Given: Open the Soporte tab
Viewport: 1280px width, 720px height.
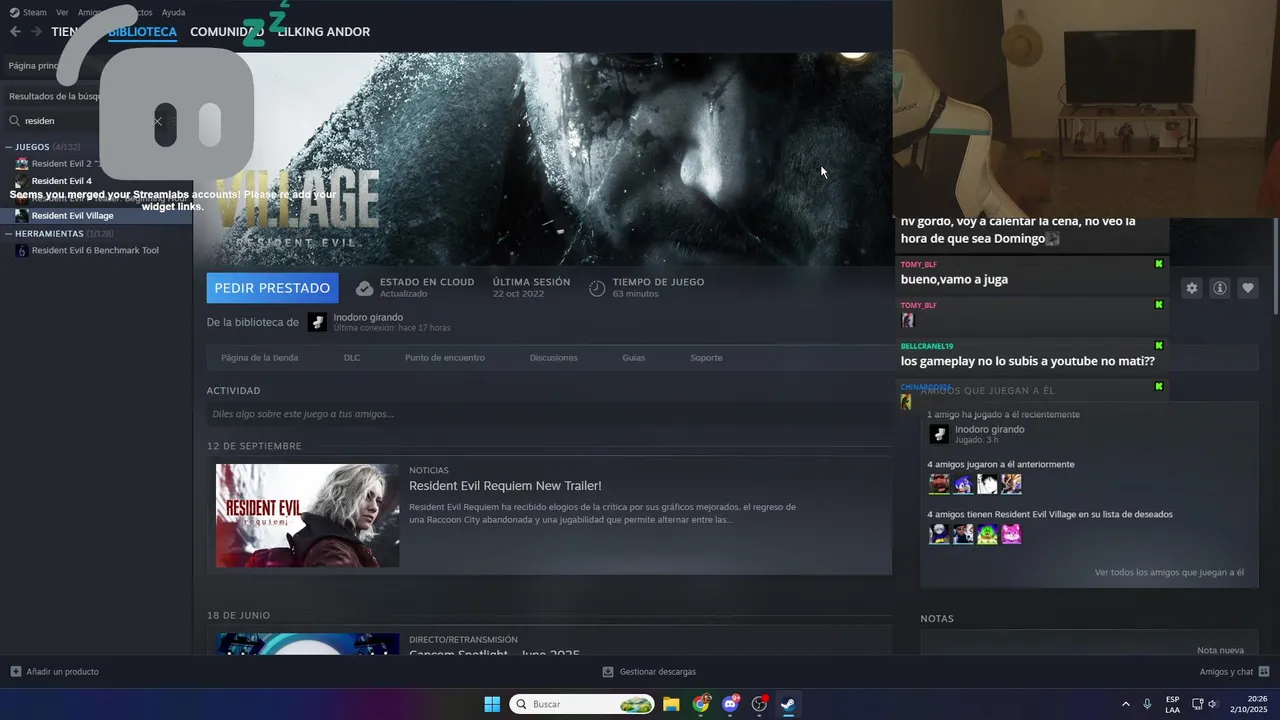Looking at the screenshot, I should click(706, 358).
